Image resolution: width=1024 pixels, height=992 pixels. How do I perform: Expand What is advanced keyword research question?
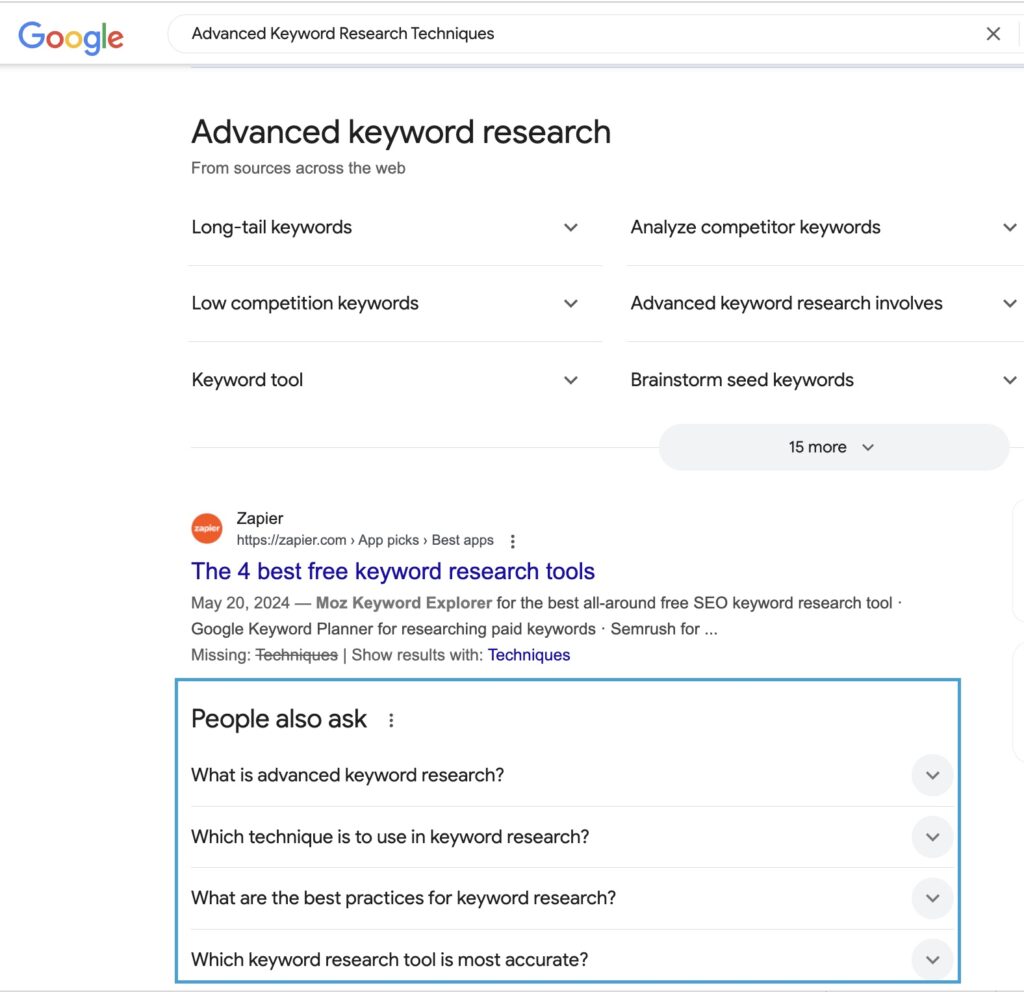(x=931, y=775)
